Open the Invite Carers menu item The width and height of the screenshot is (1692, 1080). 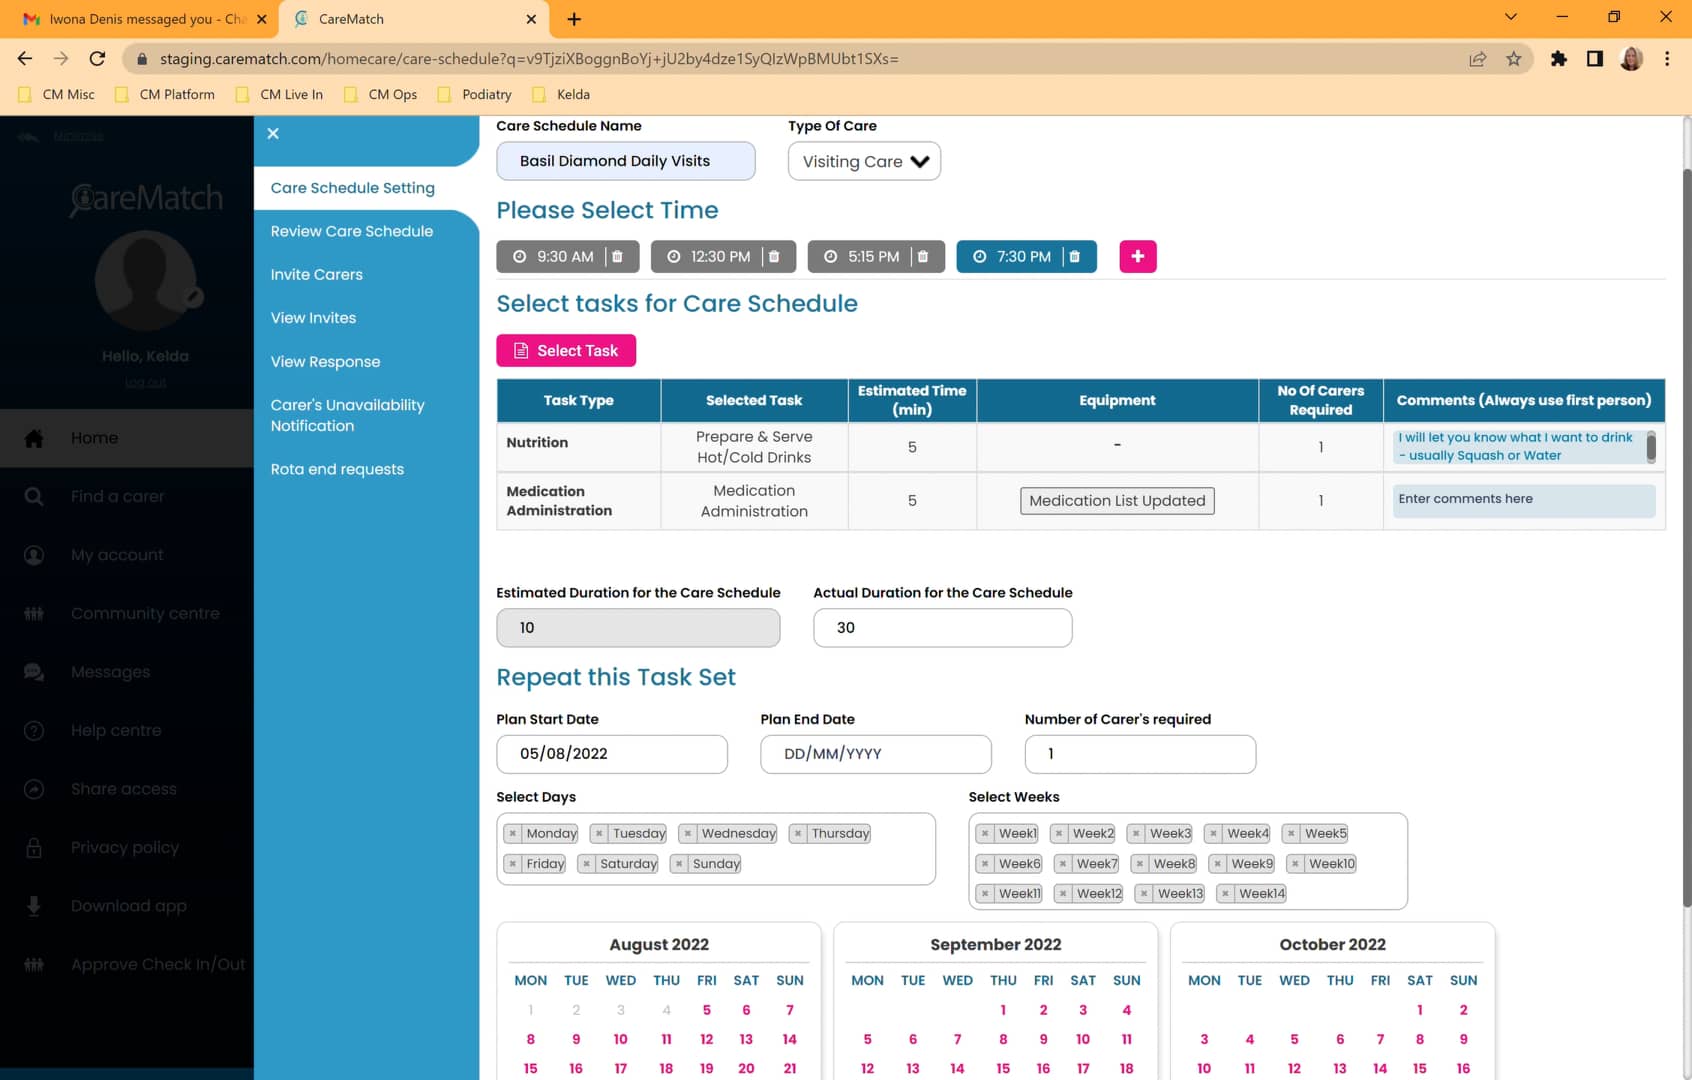(316, 274)
